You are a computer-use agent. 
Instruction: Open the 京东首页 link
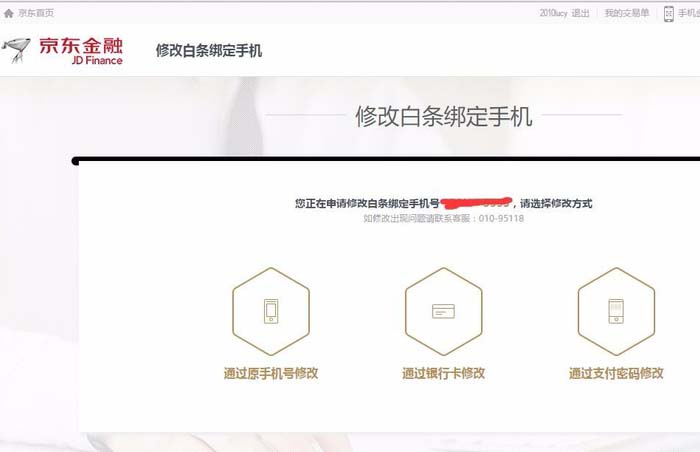(x=36, y=13)
